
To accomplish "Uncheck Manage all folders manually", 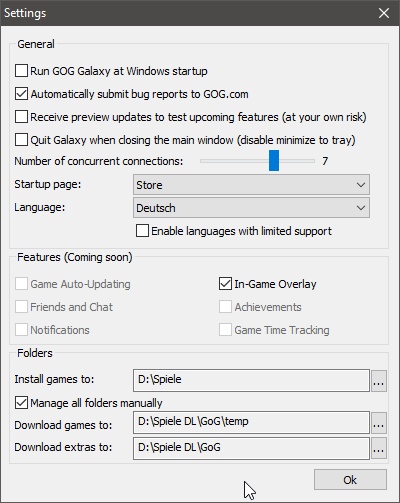I will [x=21, y=403].
